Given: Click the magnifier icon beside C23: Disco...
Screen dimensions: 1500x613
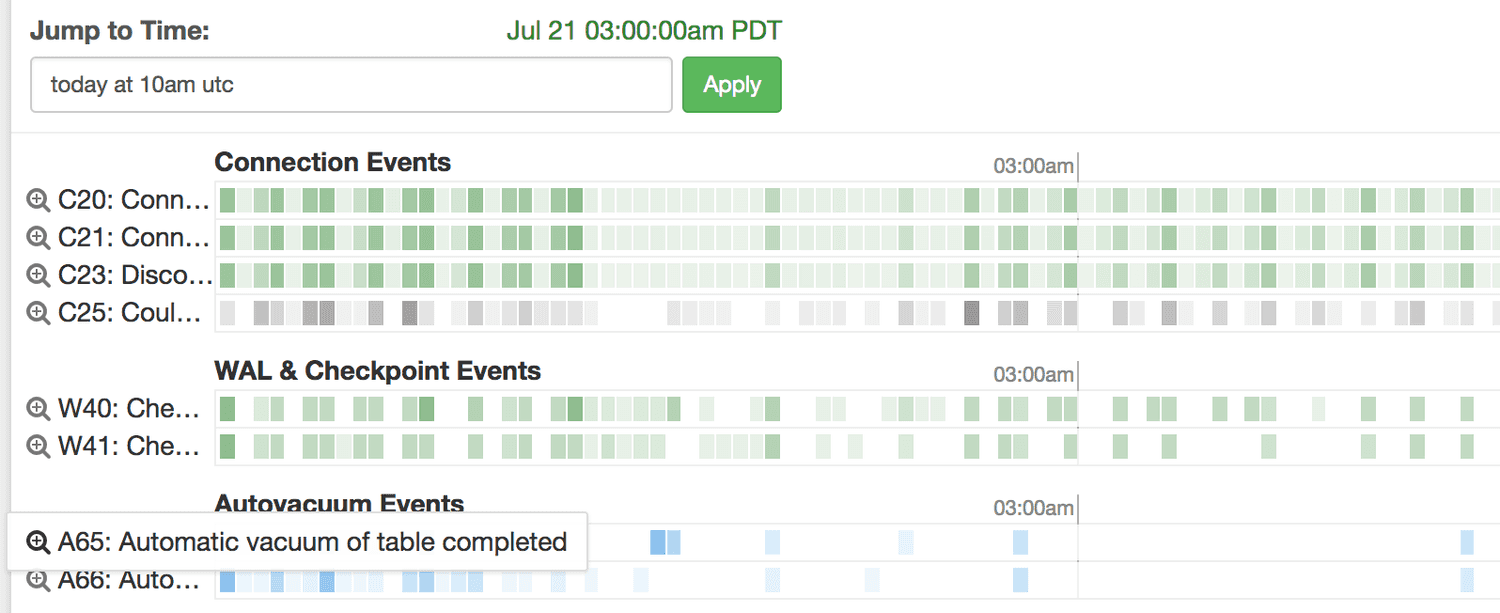Looking at the screenshot, I should point(37,274).
